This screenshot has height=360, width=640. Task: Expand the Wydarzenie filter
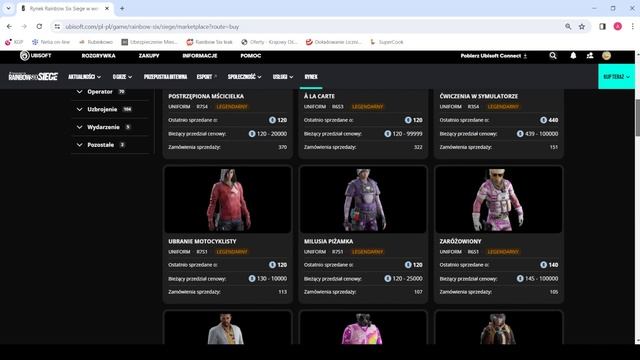pos(110,127)
